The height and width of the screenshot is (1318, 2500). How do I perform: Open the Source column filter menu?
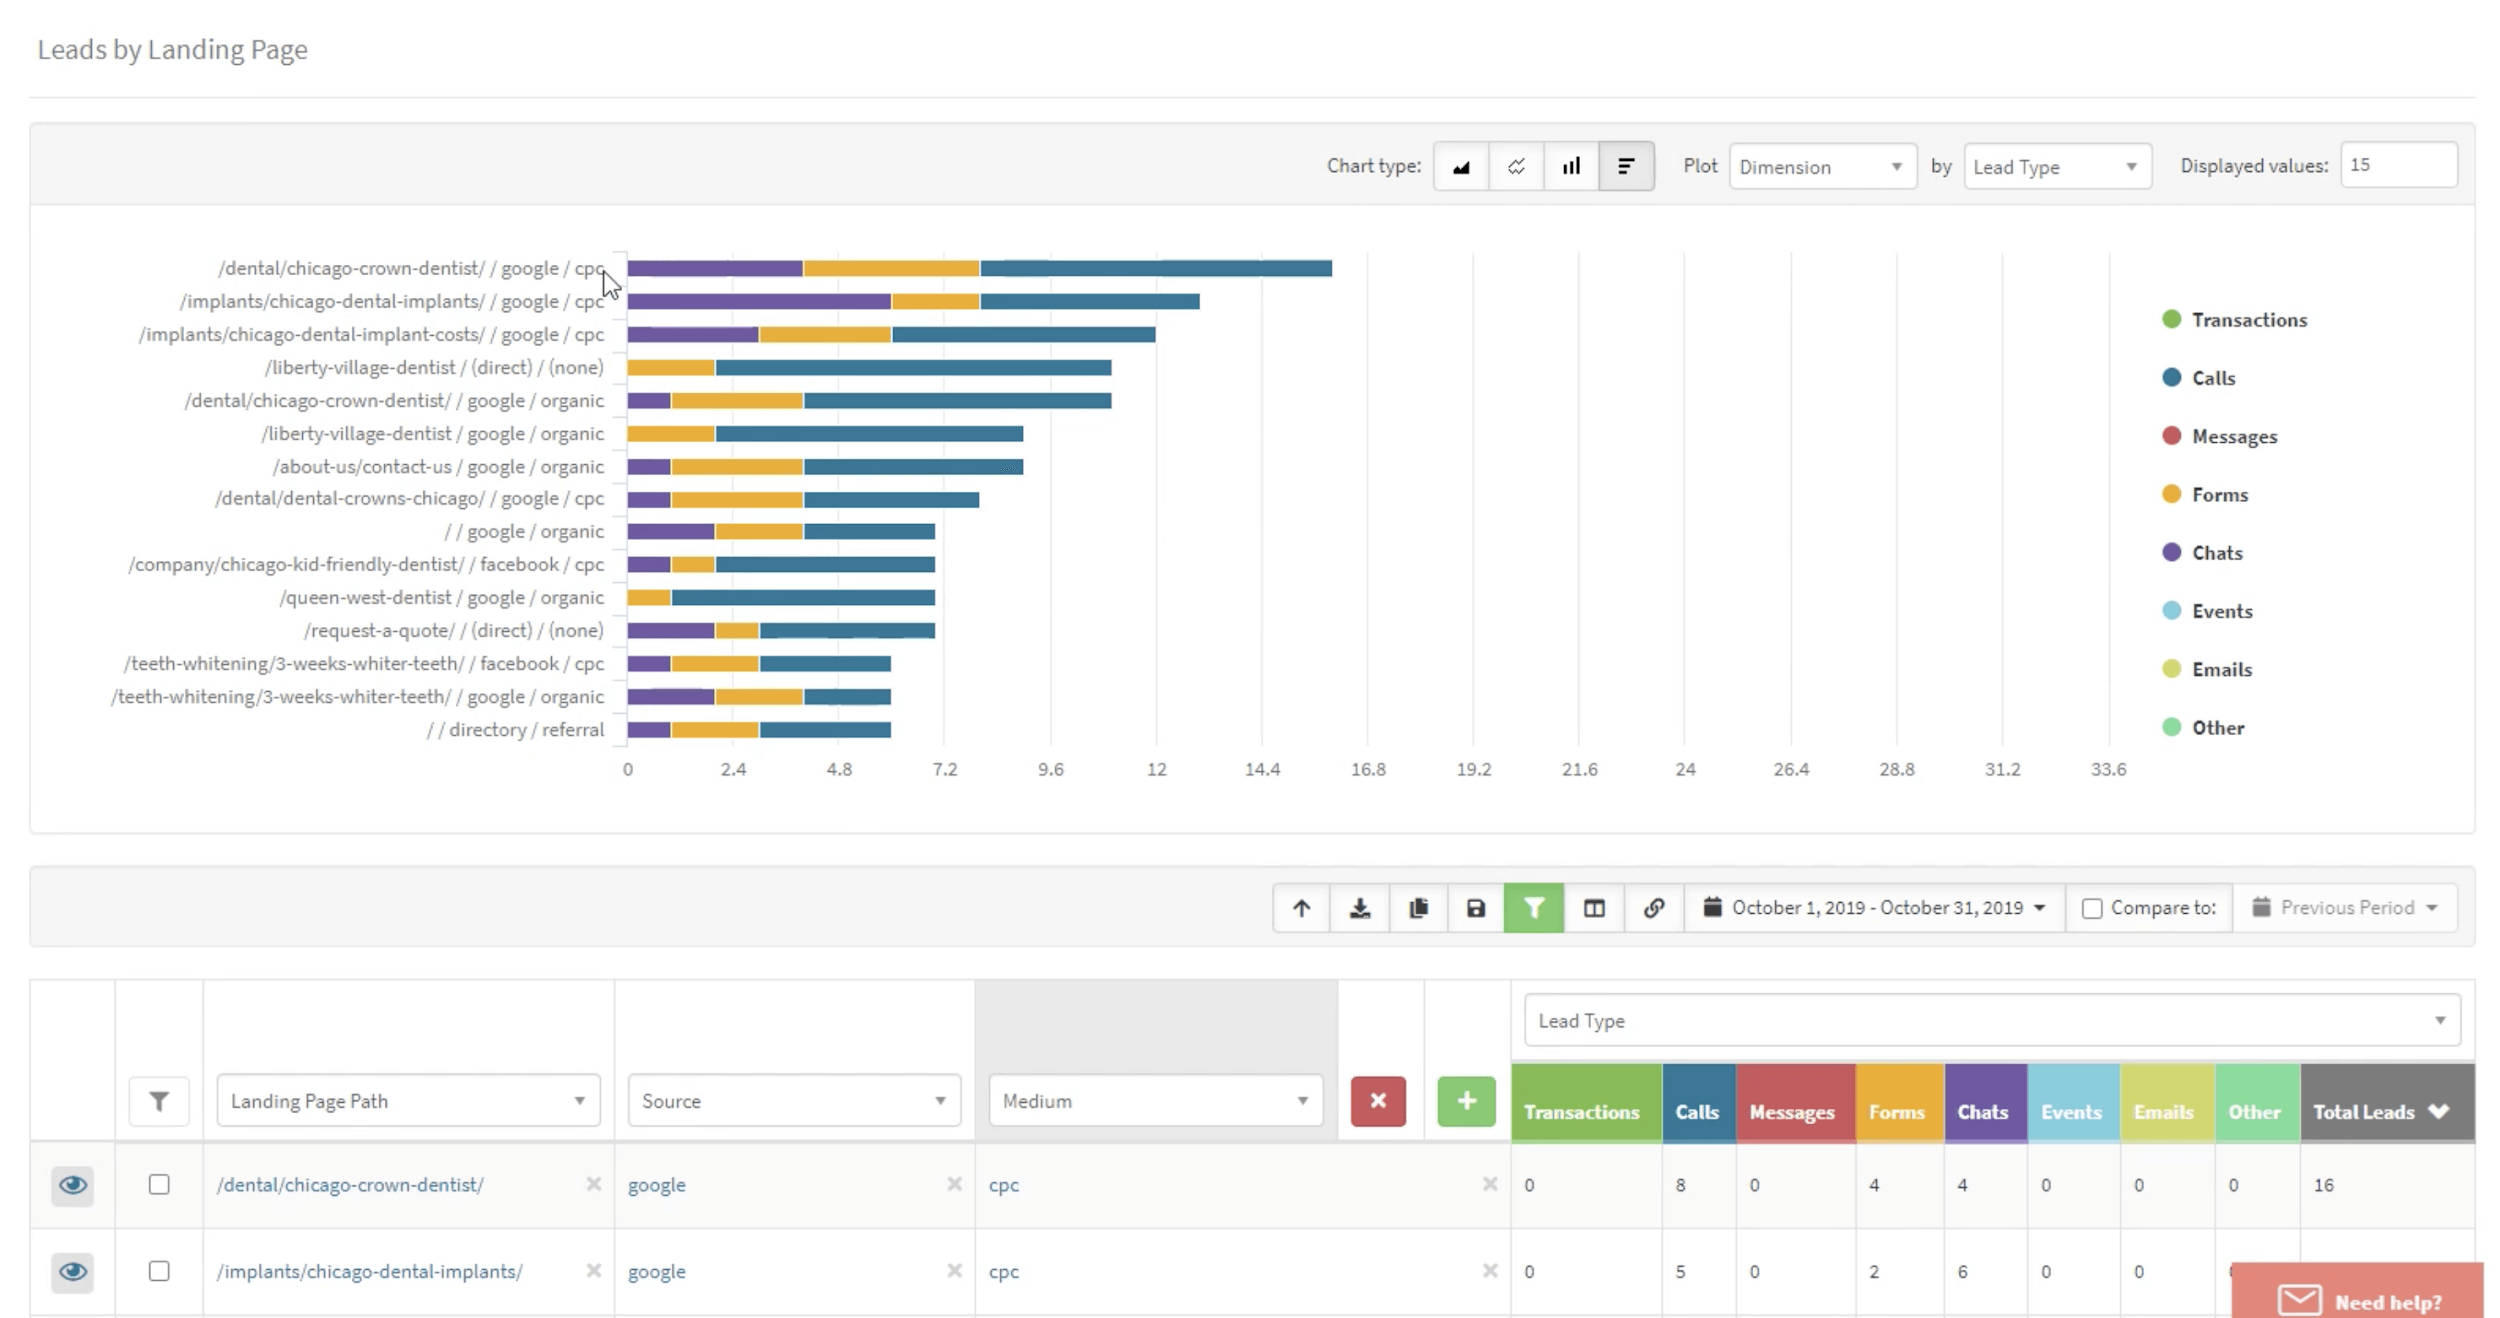click(938, 1100)
